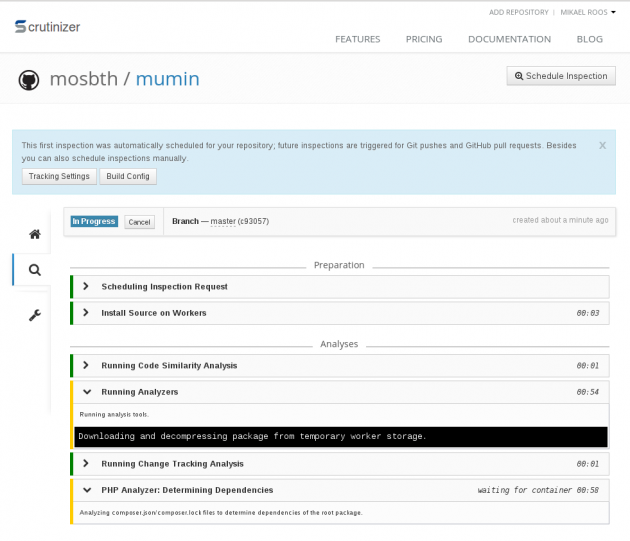
Task: Open the mumin repository link
Action: coord(168,79)
